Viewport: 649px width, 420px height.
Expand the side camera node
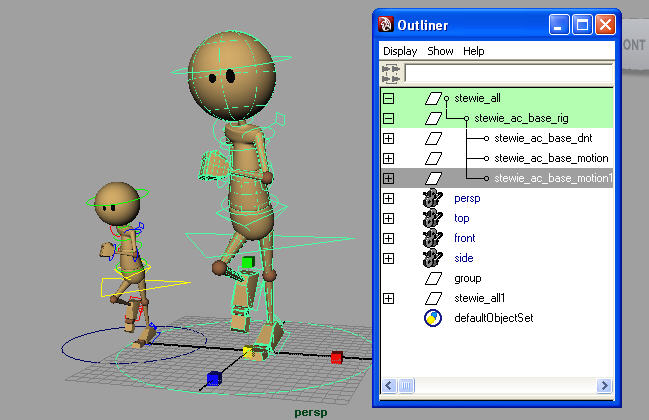[x=388, y=258]
